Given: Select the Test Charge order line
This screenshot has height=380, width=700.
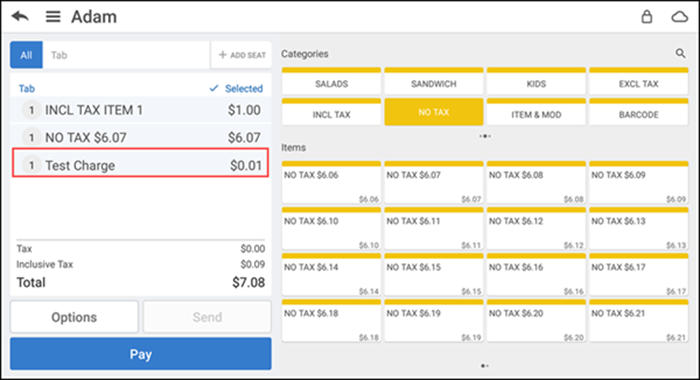Looking at the screenshot, I should click(141, 163).
